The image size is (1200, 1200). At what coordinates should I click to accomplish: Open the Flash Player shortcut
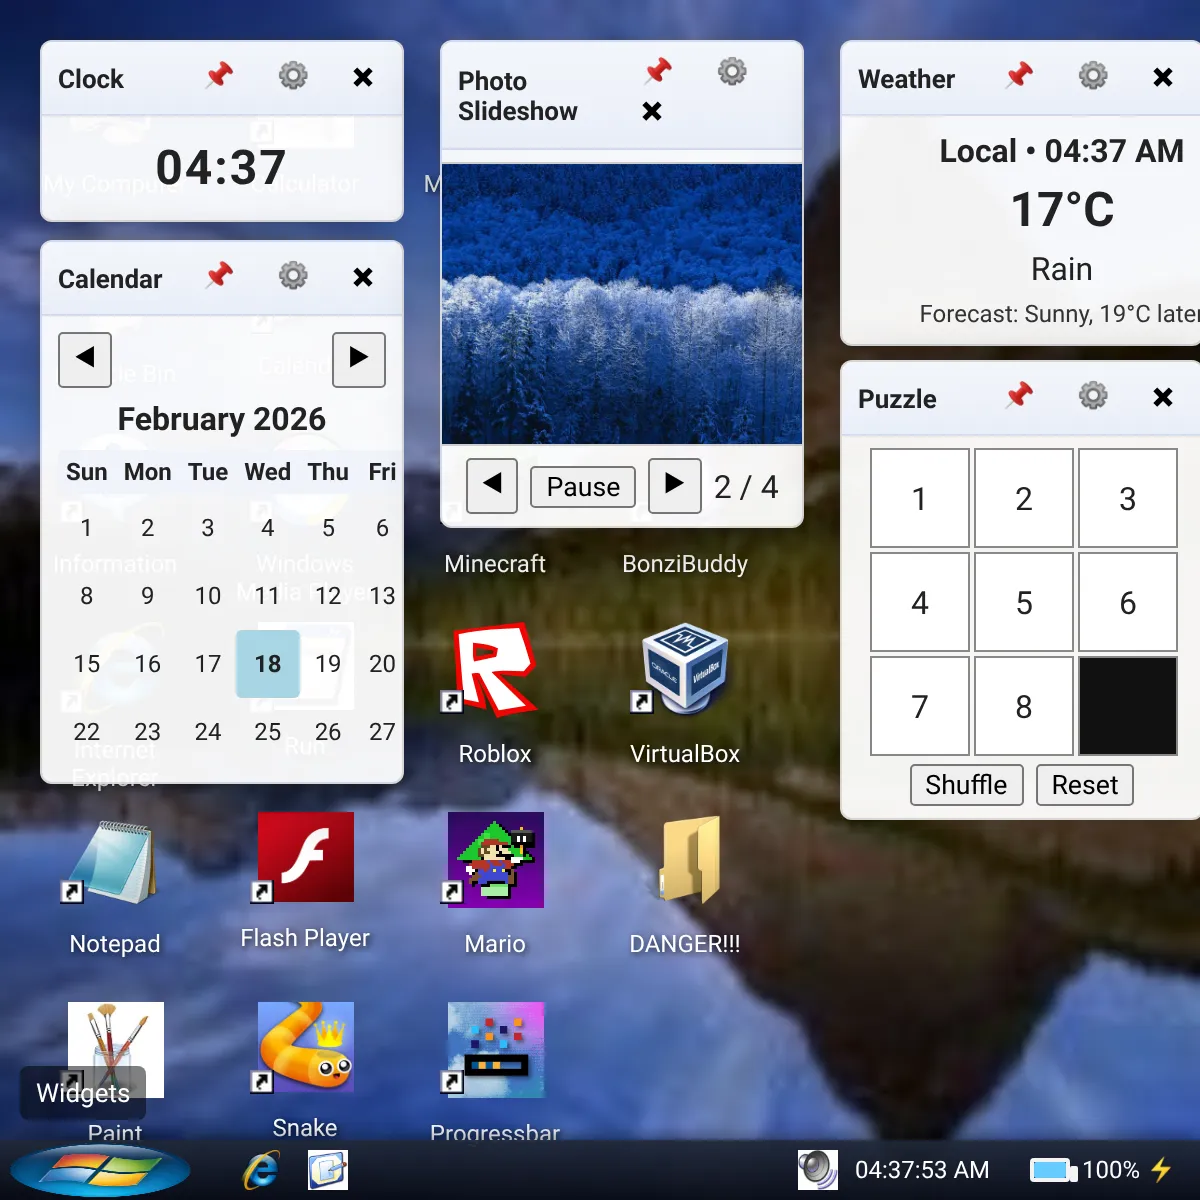(305, 858)
